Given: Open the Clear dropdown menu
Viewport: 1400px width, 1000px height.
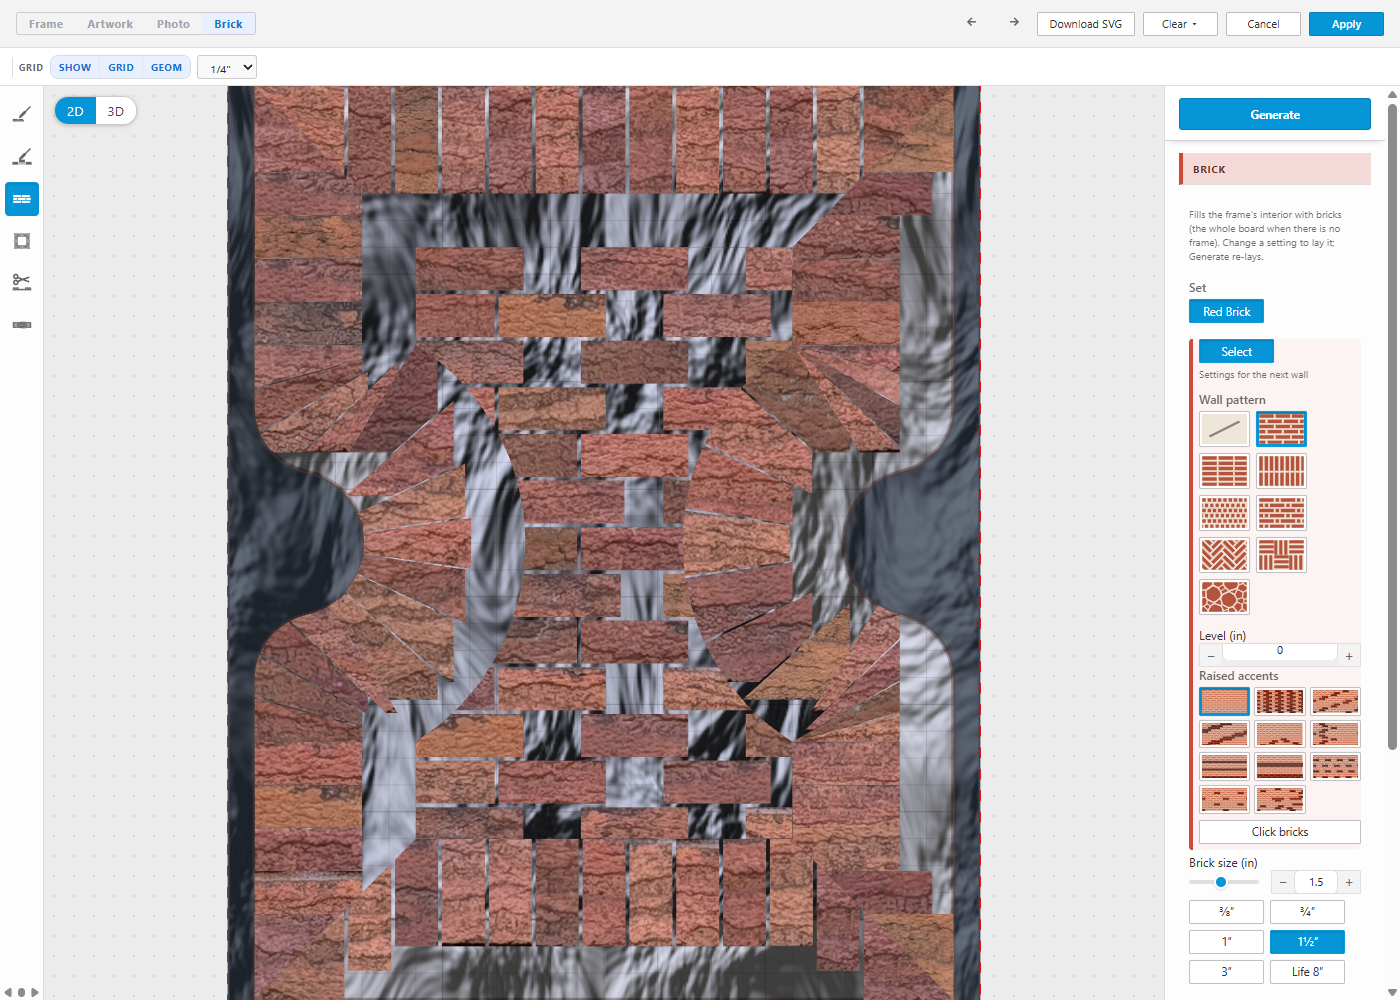Looking at the screenshot, I should (1180, 24).
